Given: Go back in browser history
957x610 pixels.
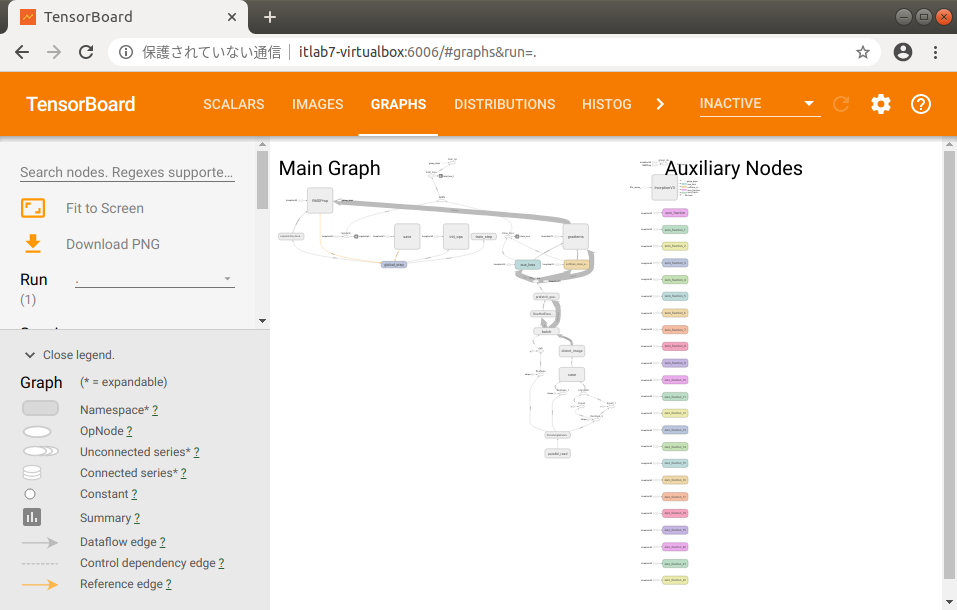Looking at the screenshot, I should point(22,53).
